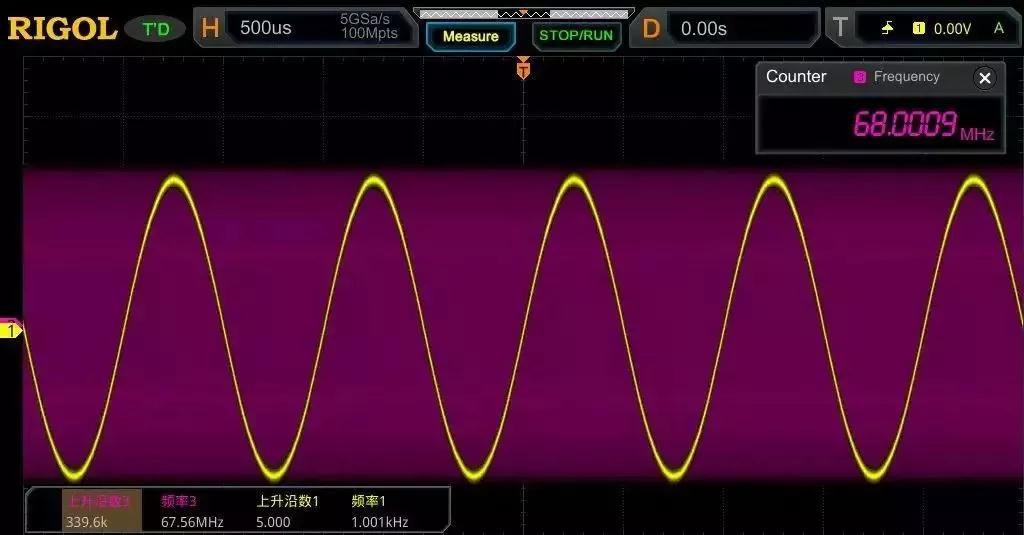This screenshot has height=535, width=1024.
Task: Close the Counter panel
Action: point(984,78)
